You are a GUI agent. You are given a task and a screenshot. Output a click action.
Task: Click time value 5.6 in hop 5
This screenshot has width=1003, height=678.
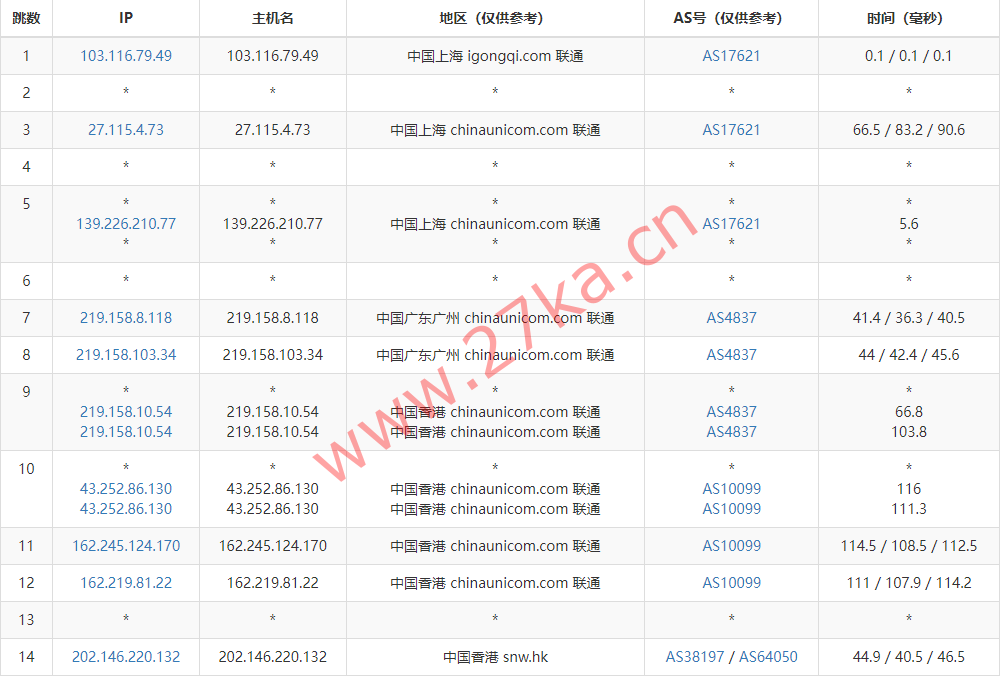coord(908,224)
